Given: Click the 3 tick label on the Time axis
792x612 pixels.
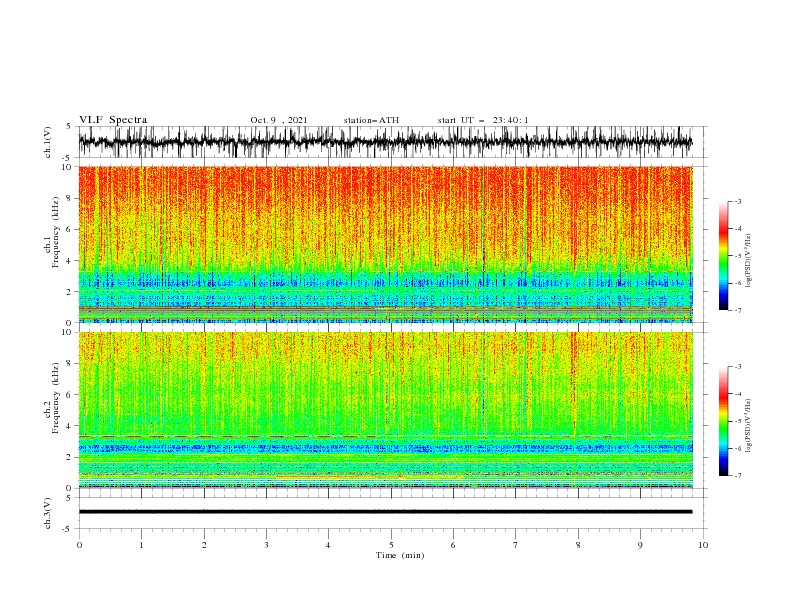Looking at the screenshot, I should (x=266, y=545).
